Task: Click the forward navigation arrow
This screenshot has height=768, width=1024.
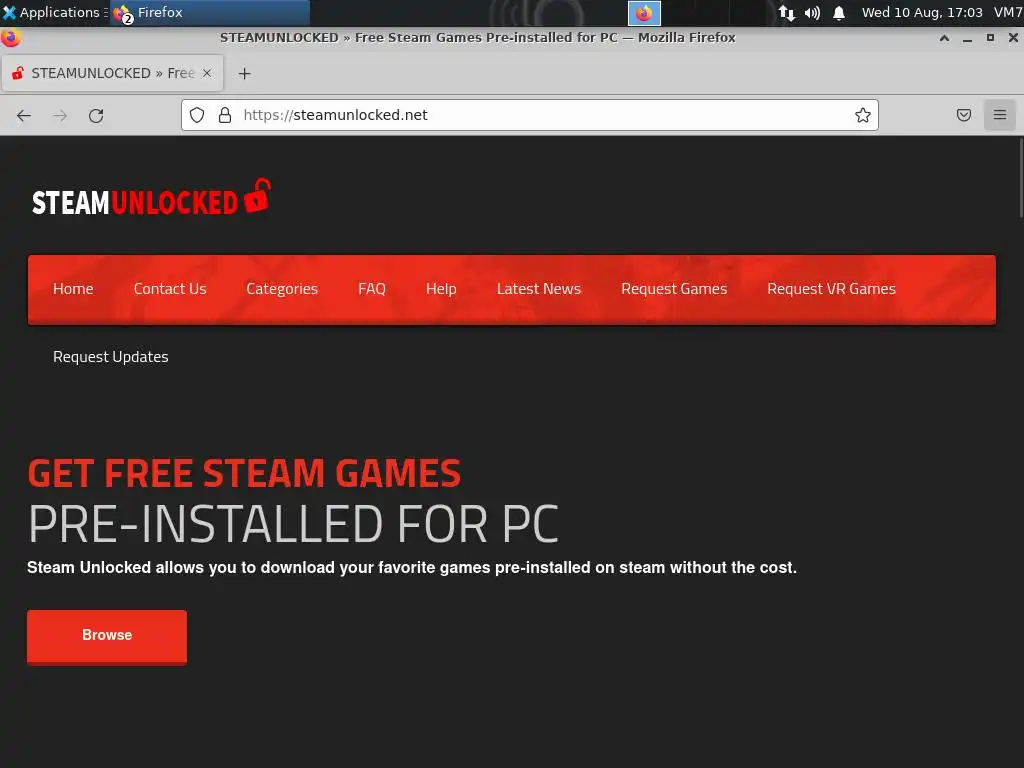Action: coord(60,116)
